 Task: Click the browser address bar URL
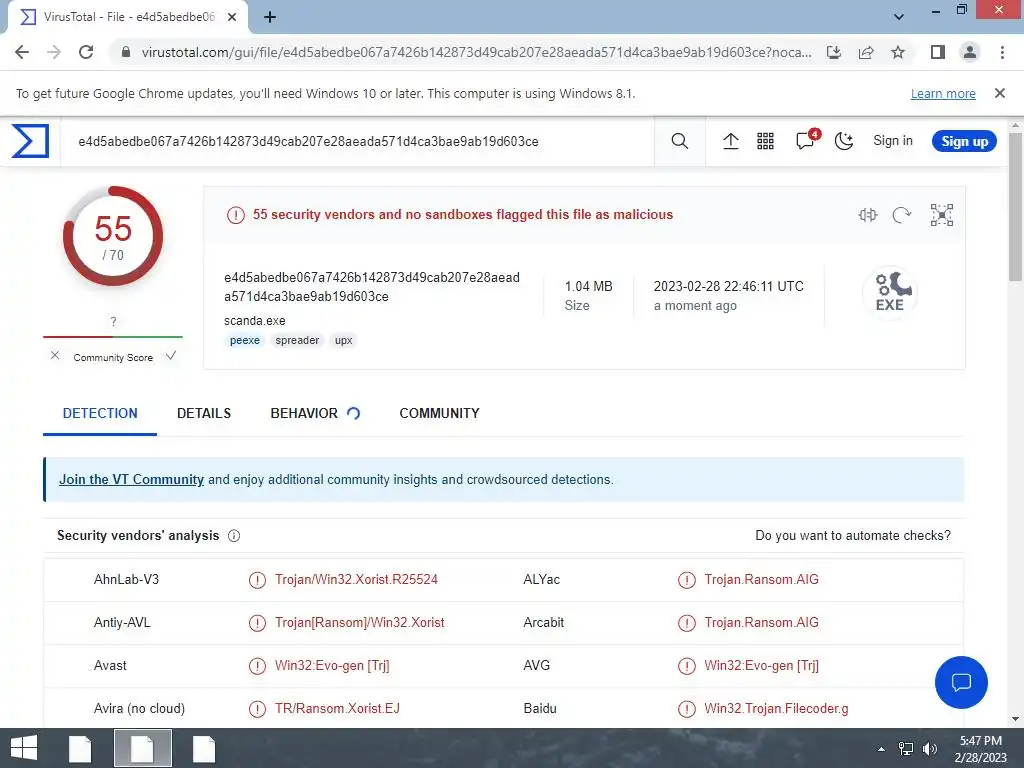pyautogui.click(x=475, y=52)
